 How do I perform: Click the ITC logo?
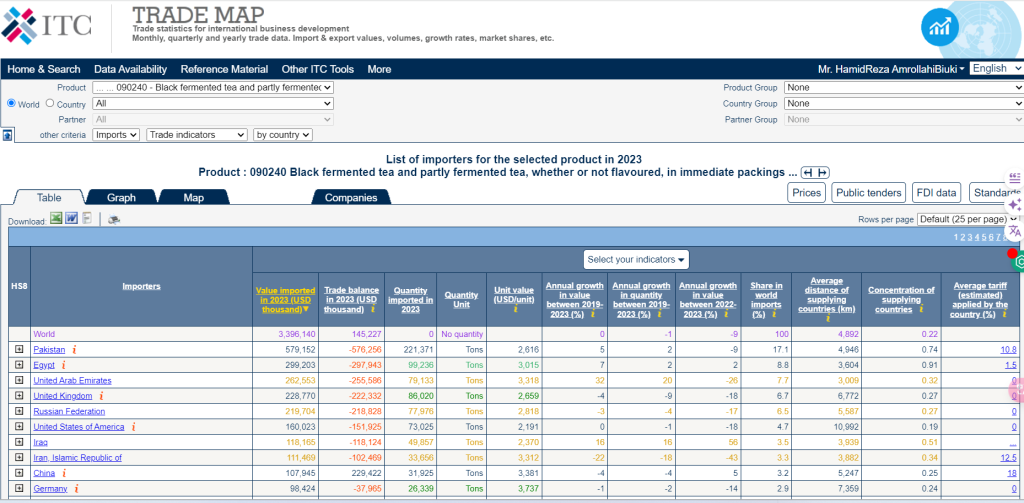[46, 24]
